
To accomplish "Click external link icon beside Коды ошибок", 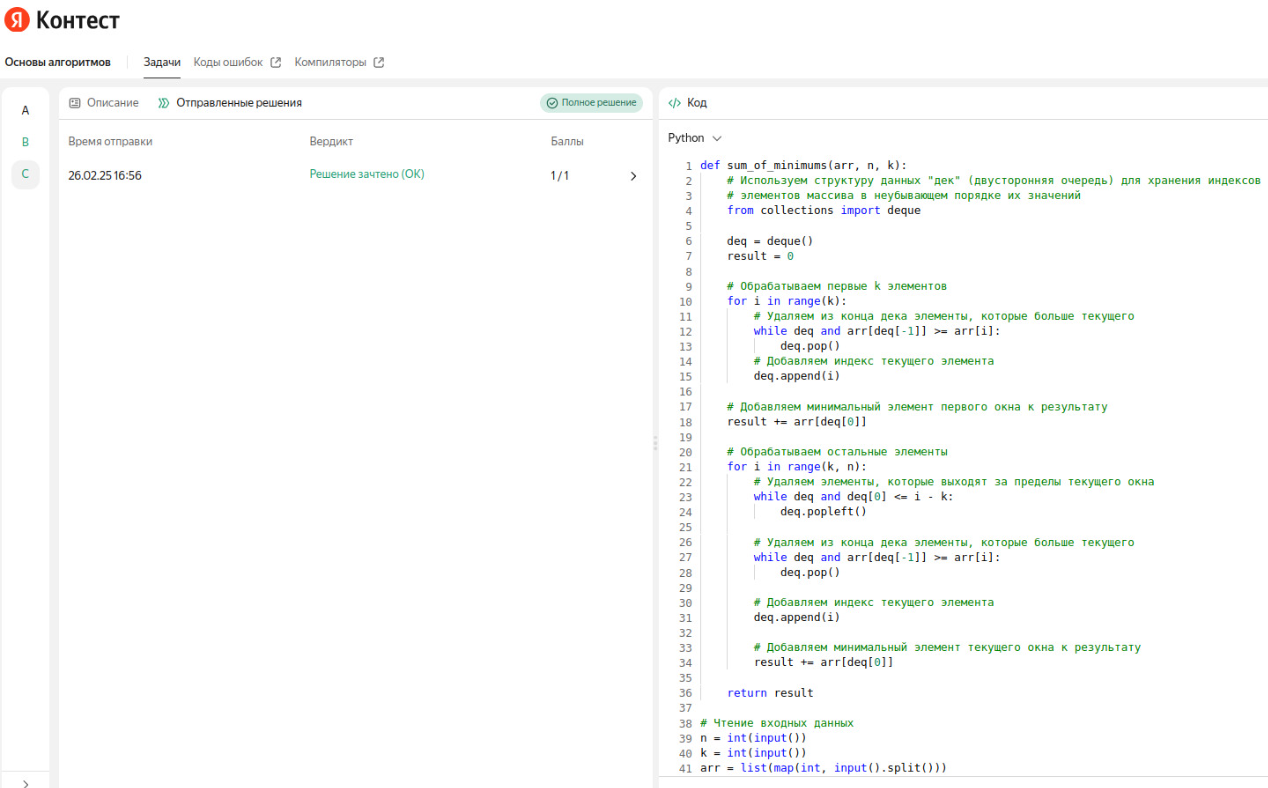I will [x=276, y=62].
